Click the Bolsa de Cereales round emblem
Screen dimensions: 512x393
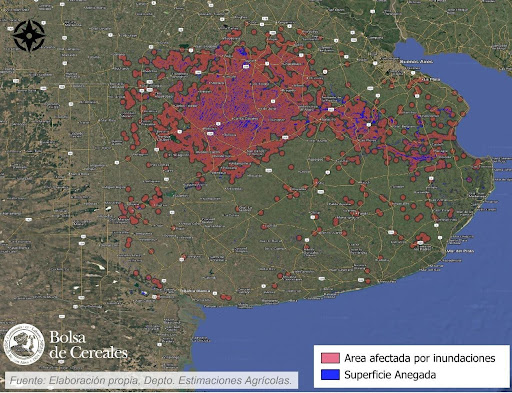click(x=24, y=344)
